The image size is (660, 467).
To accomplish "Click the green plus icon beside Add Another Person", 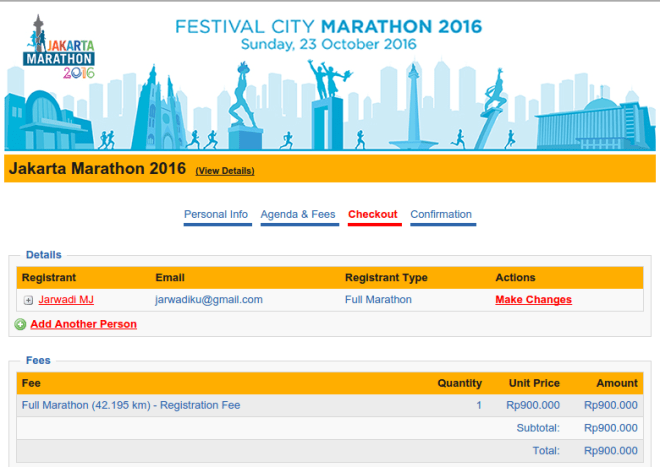I will point(20,324).
